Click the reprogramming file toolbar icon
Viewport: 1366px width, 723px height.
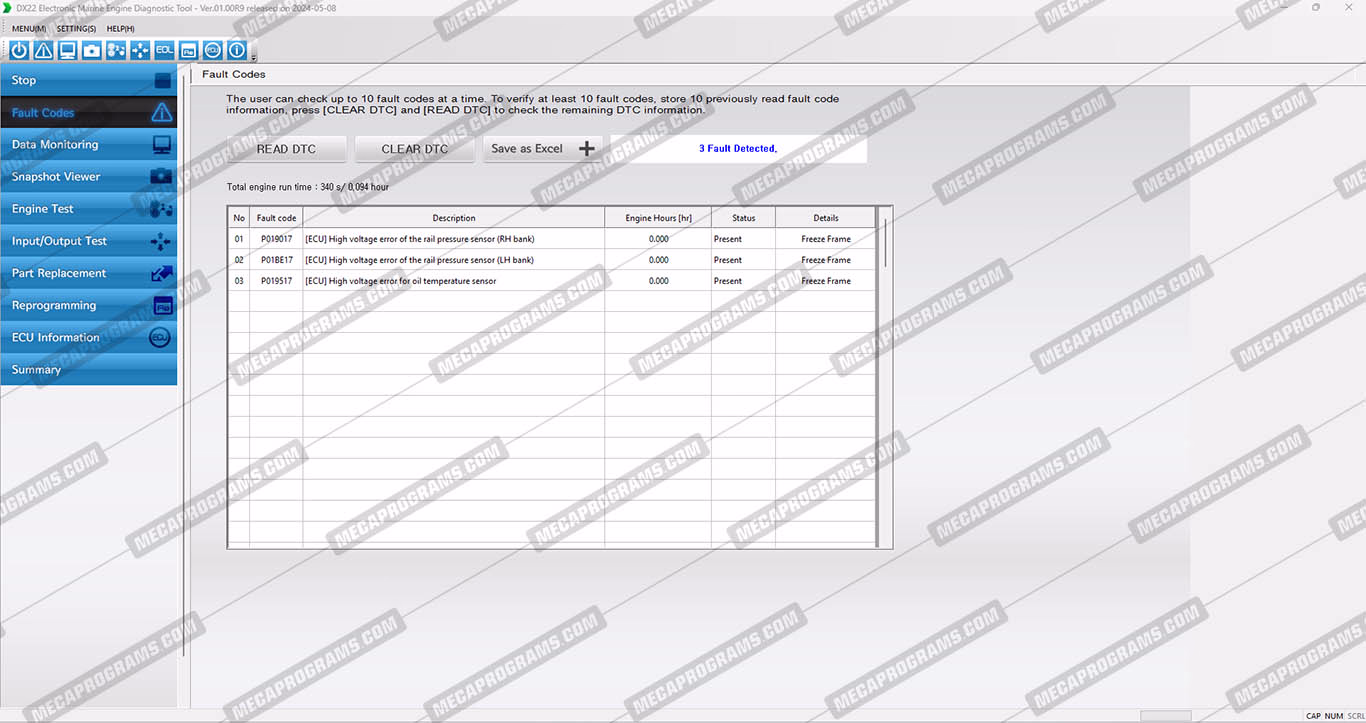(x=188, y=50)
